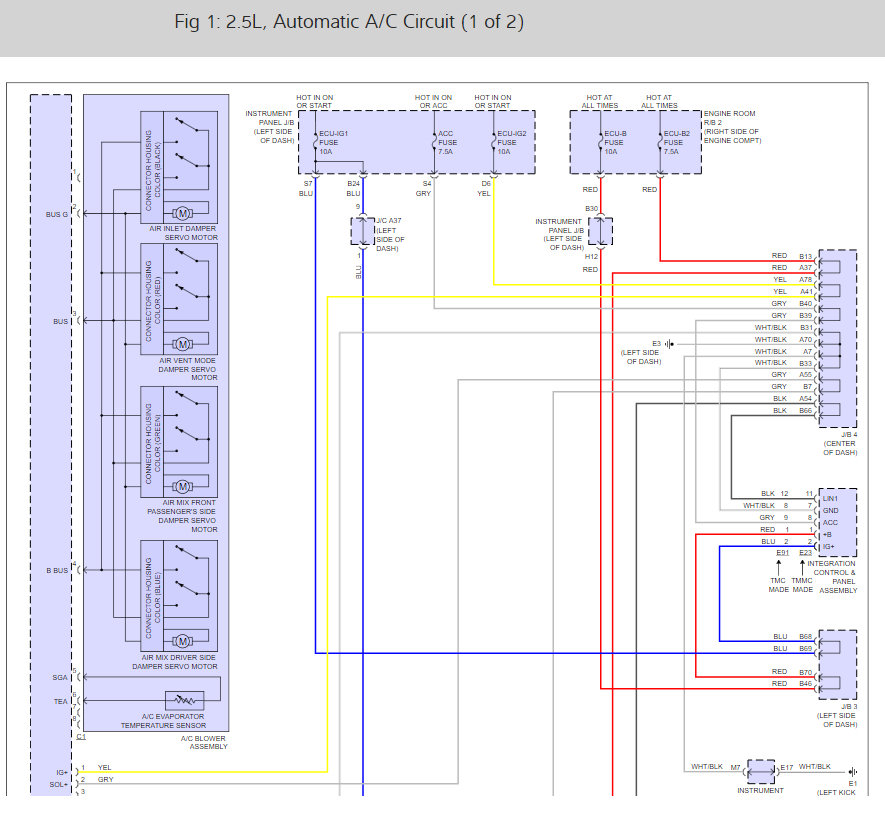Click the ECU-B fuse symbol
Viewport: 885px width, 813px height.
(601, 142)
